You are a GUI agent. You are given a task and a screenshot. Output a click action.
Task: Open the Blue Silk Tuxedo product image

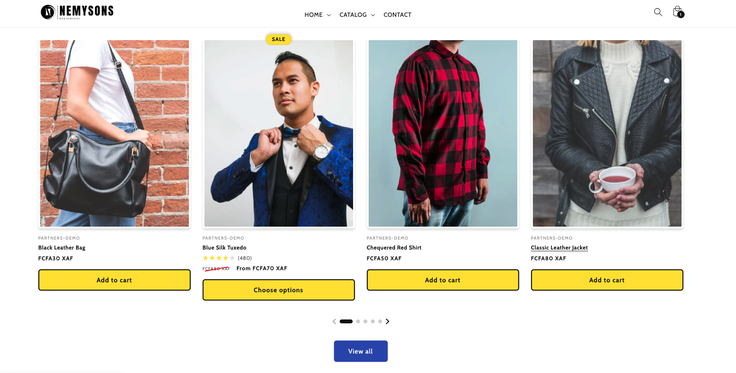[279, 133]
